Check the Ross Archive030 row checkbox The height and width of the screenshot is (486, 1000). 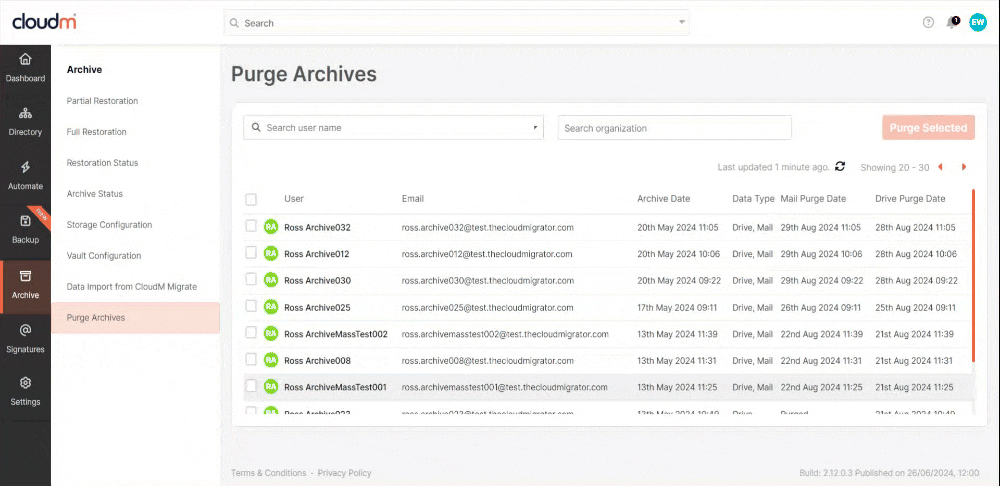(251, 279)
